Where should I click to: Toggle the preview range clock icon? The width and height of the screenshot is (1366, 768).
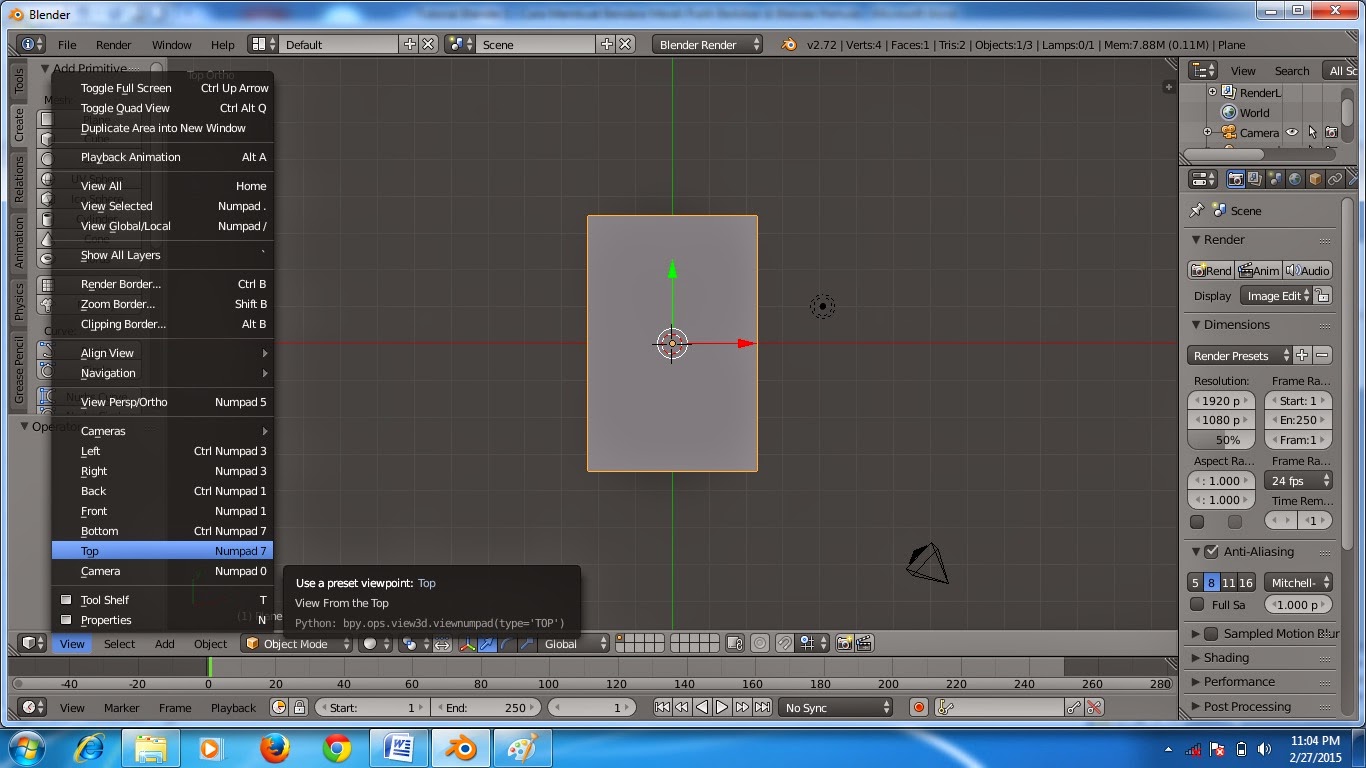tap(279, 707)
